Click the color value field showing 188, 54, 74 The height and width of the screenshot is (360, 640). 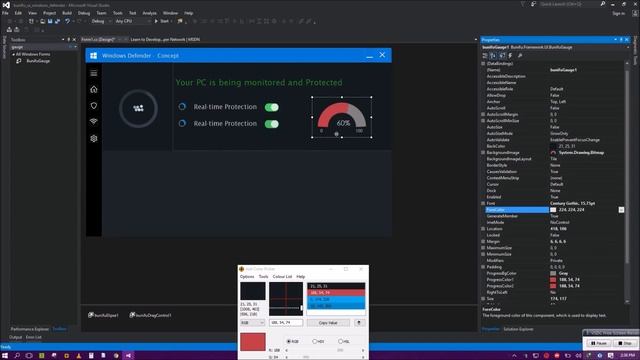pyautogui.click(x=286, y=322)
